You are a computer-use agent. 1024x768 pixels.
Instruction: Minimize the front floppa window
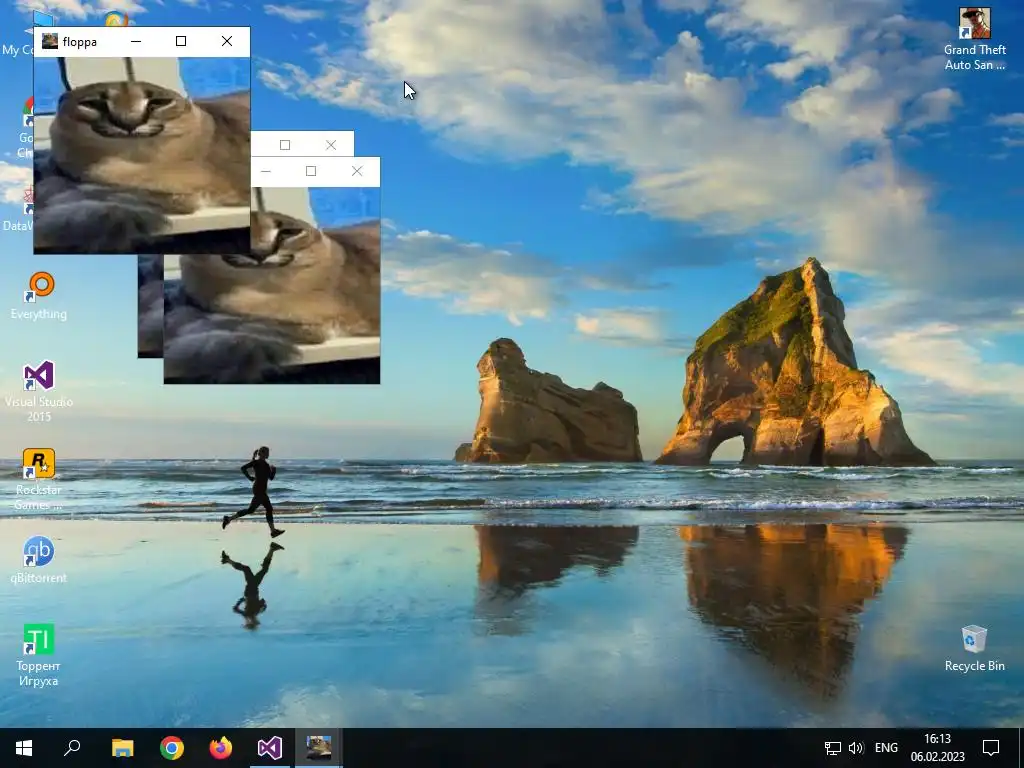point(136,41)
